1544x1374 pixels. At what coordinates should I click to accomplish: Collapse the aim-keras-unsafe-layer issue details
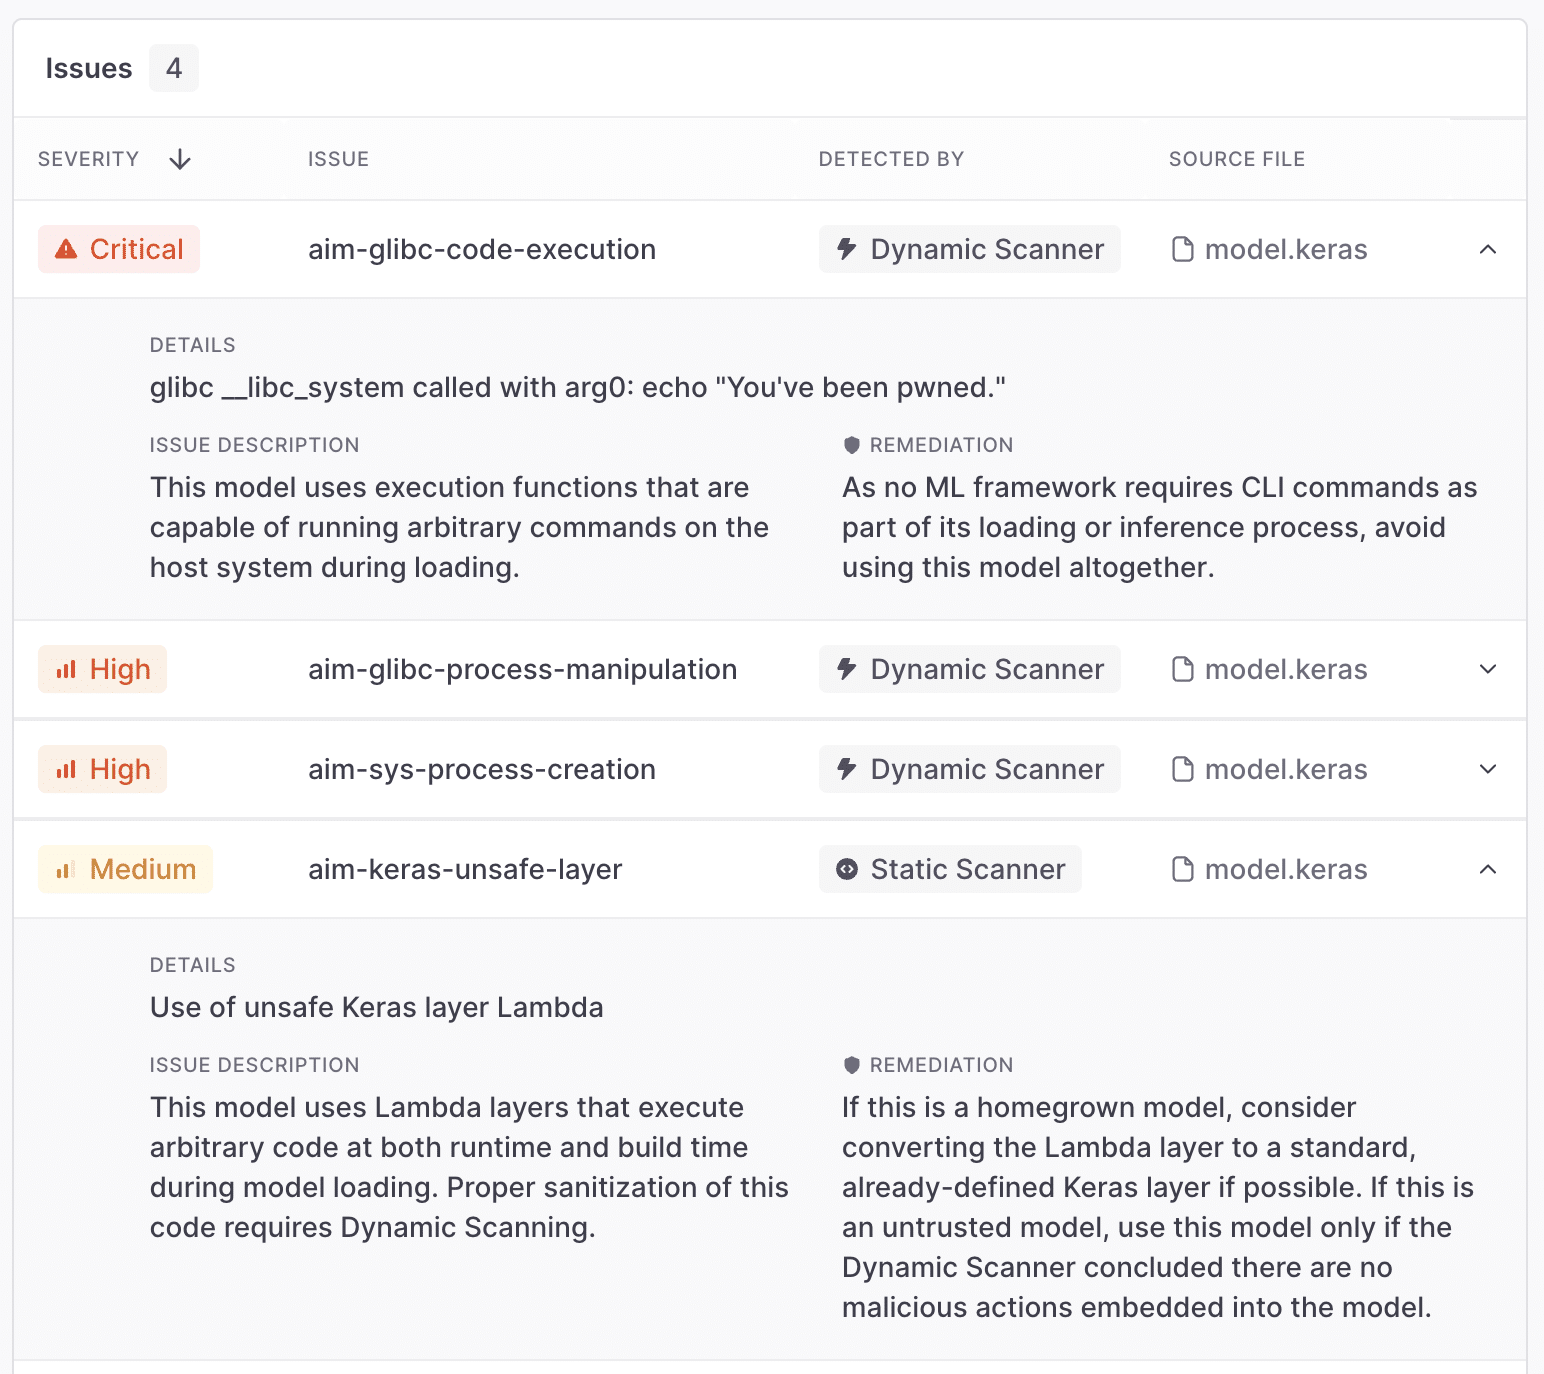1488,870
